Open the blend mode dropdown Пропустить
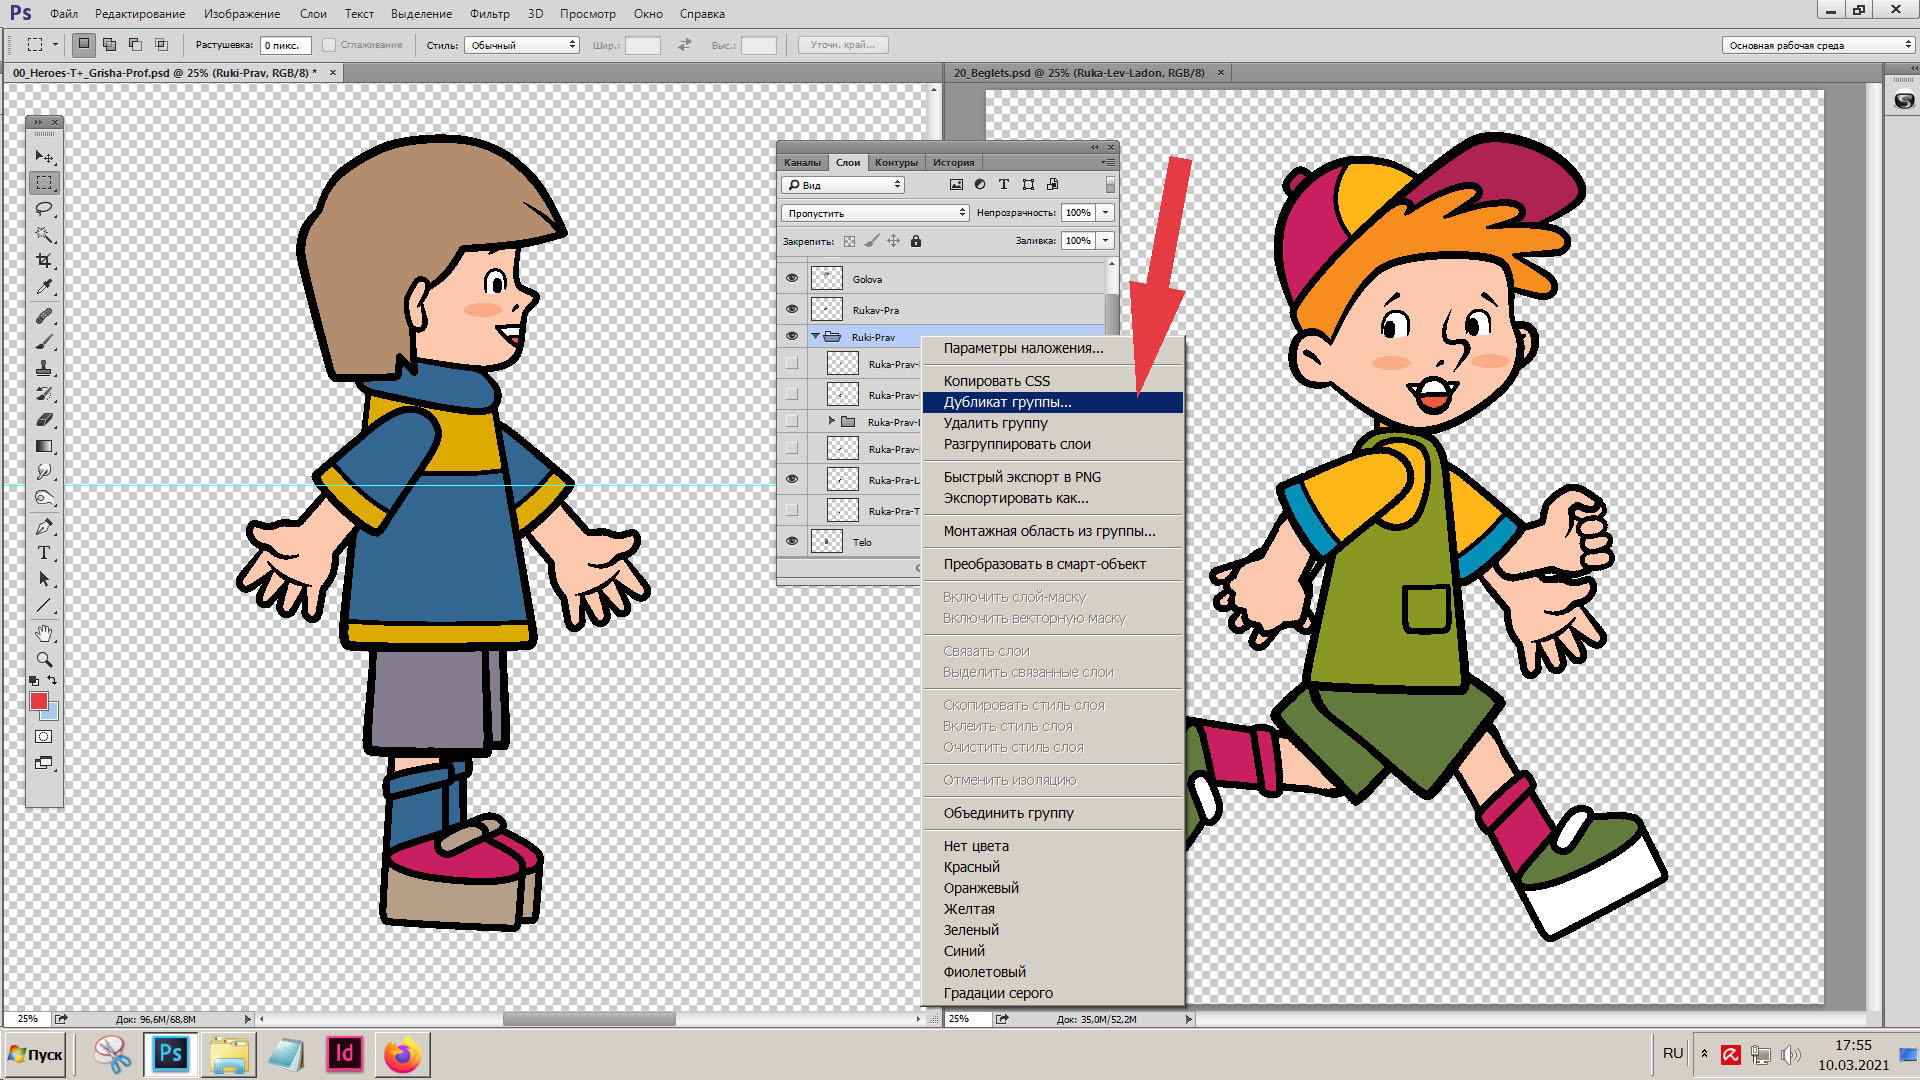 pos(875,213)
